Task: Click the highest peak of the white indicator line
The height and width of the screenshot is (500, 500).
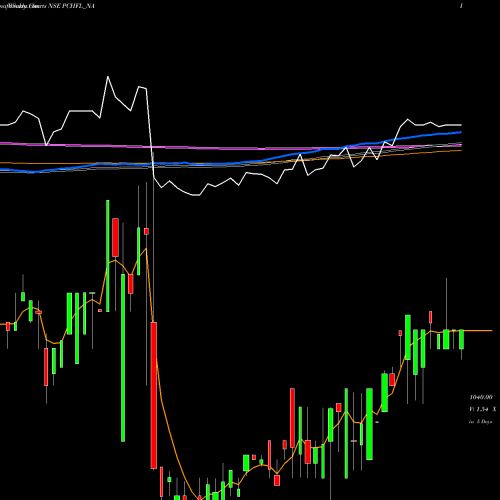Action: tap(108, 77)
